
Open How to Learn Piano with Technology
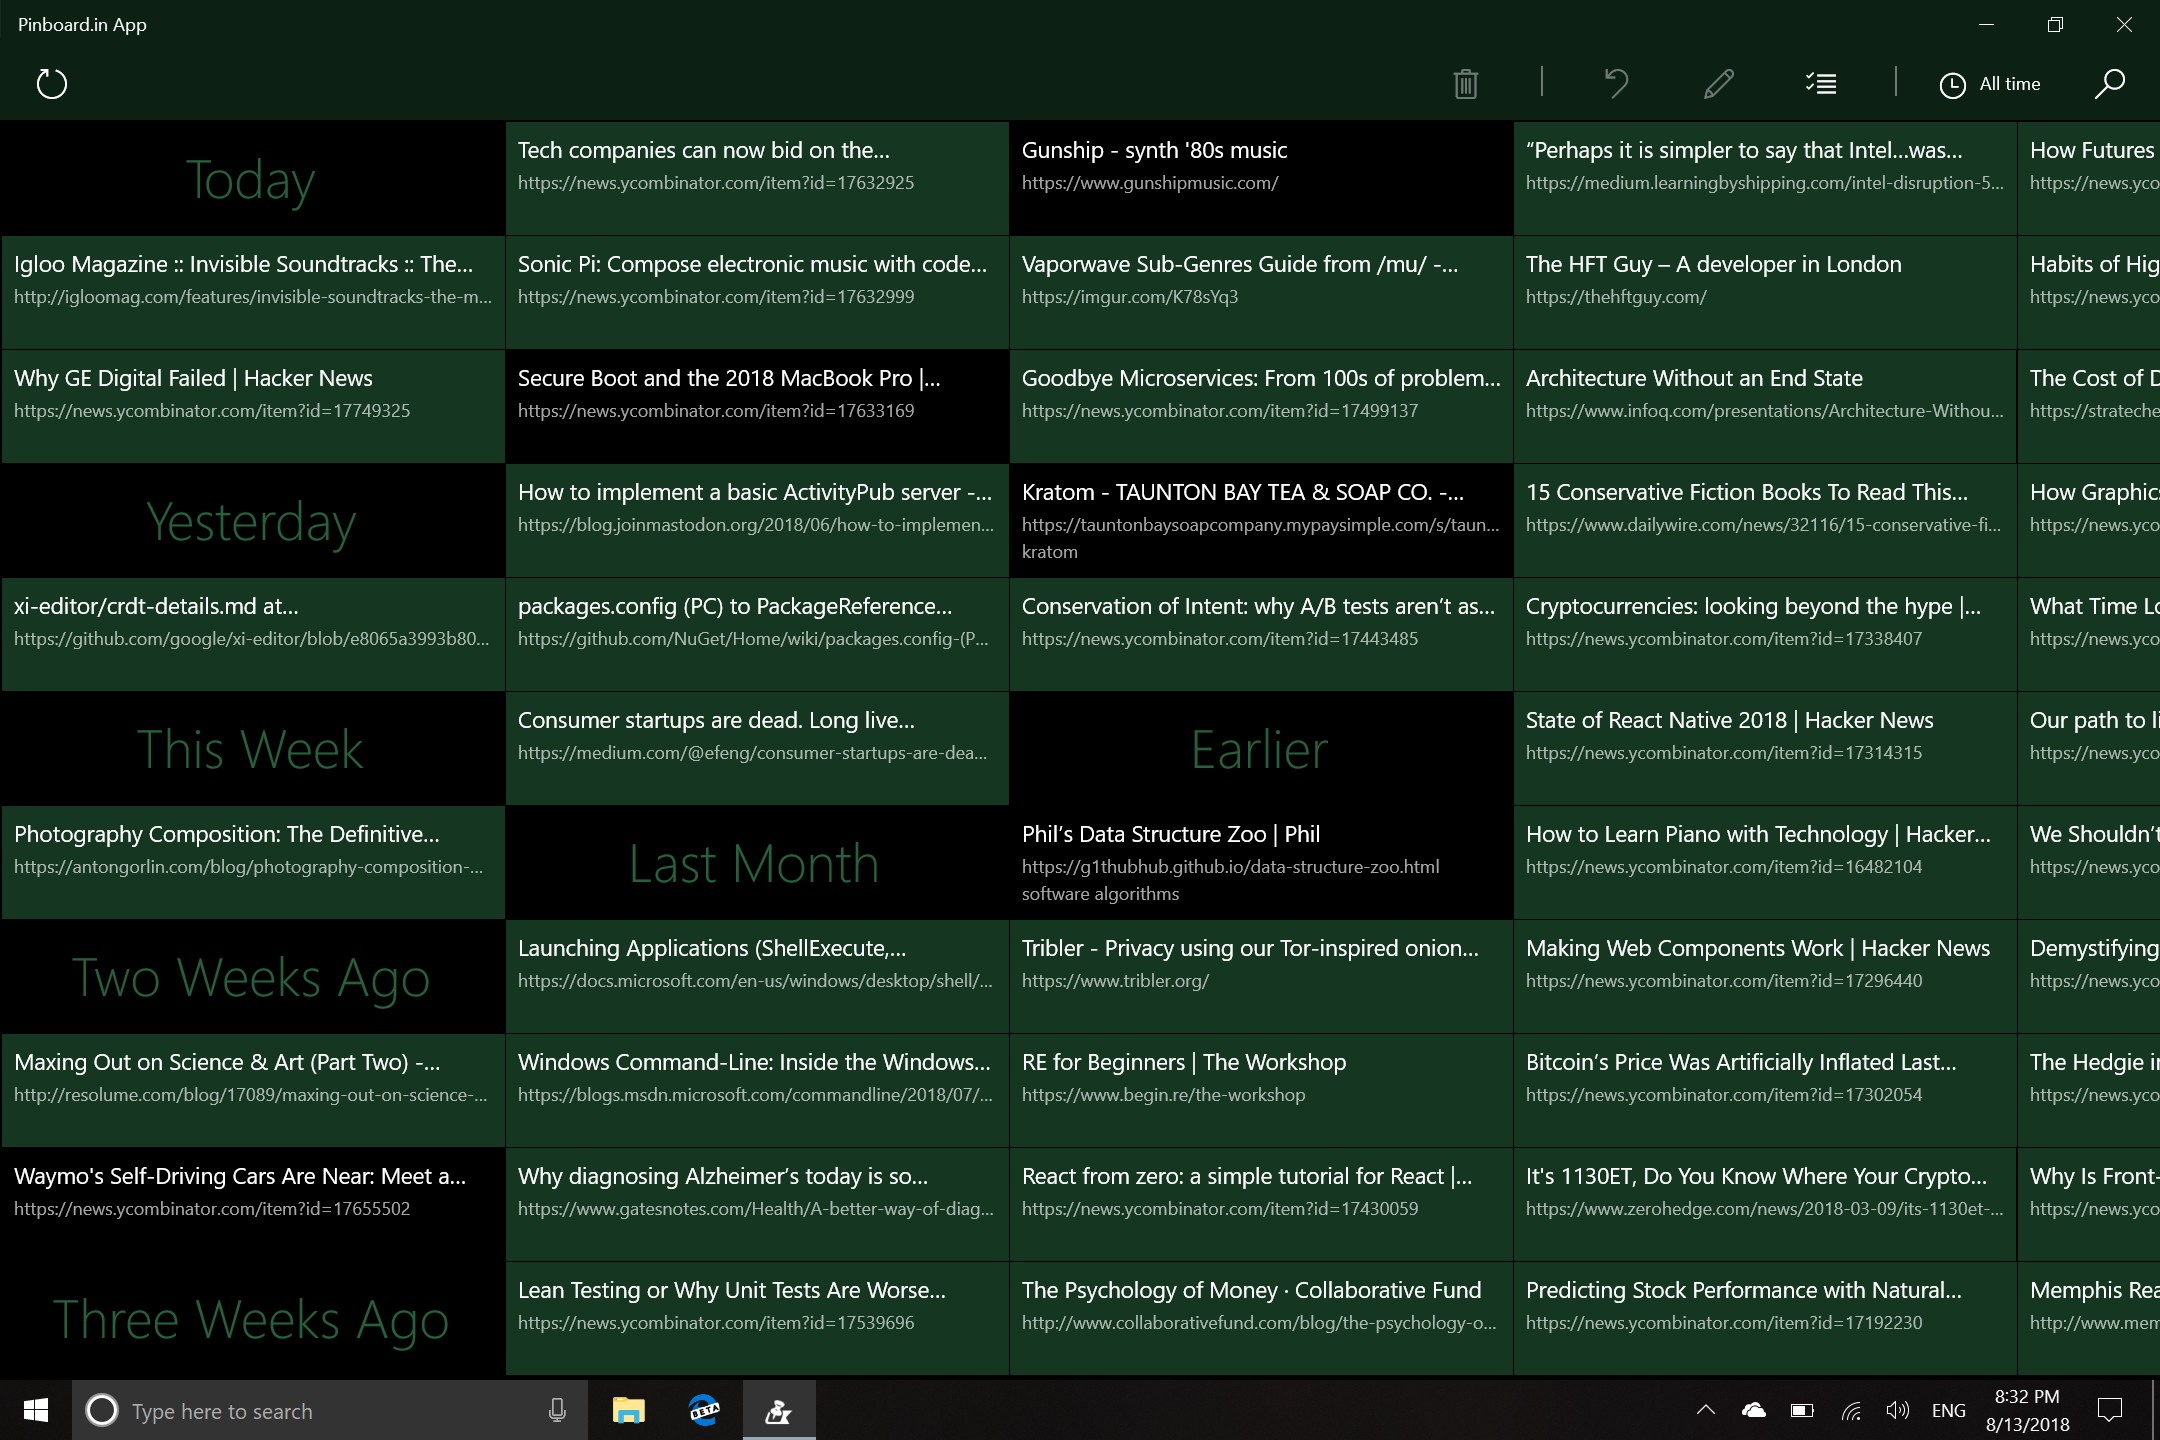(x=1764, y=863)
